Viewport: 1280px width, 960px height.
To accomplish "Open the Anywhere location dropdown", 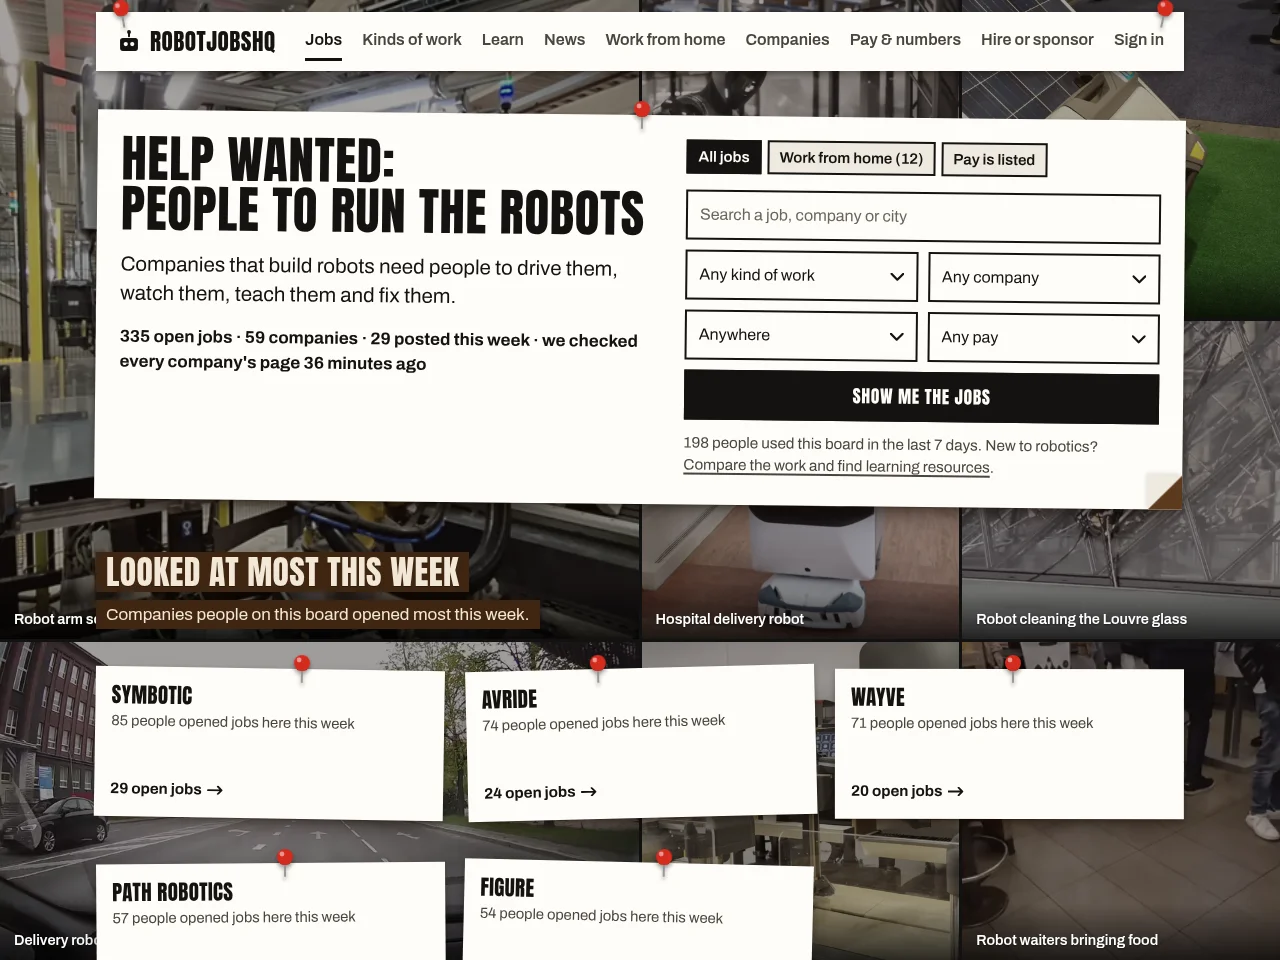I will 801,335.
